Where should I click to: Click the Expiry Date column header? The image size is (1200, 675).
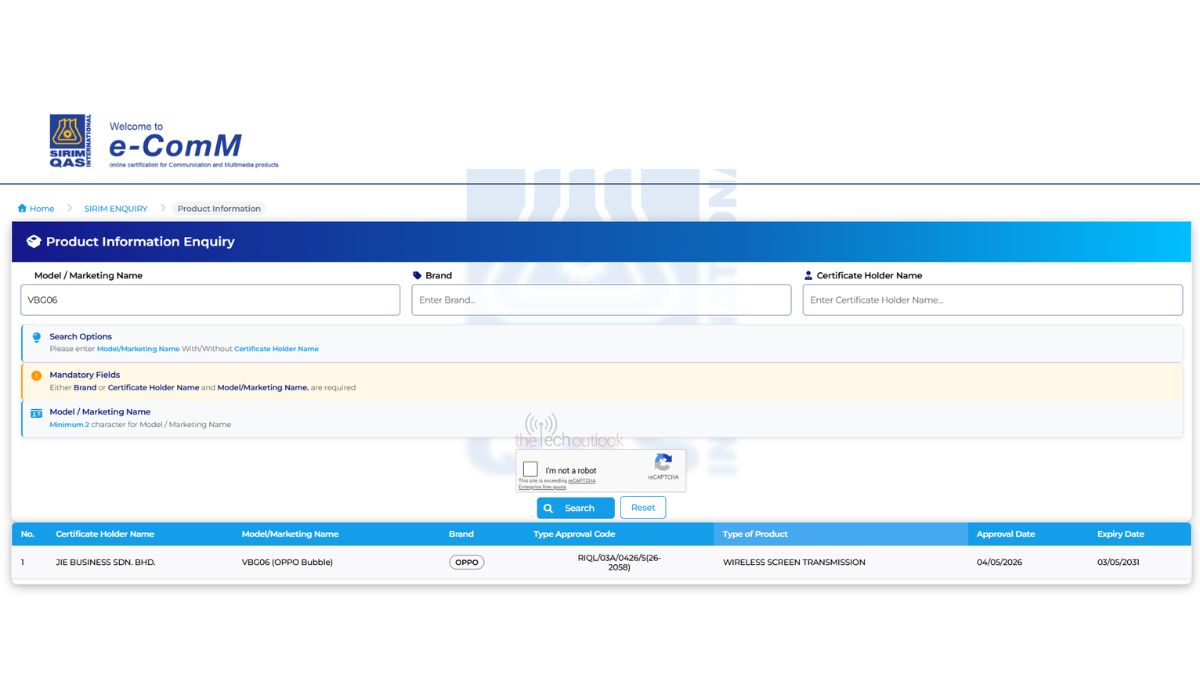click(1120, 534)
